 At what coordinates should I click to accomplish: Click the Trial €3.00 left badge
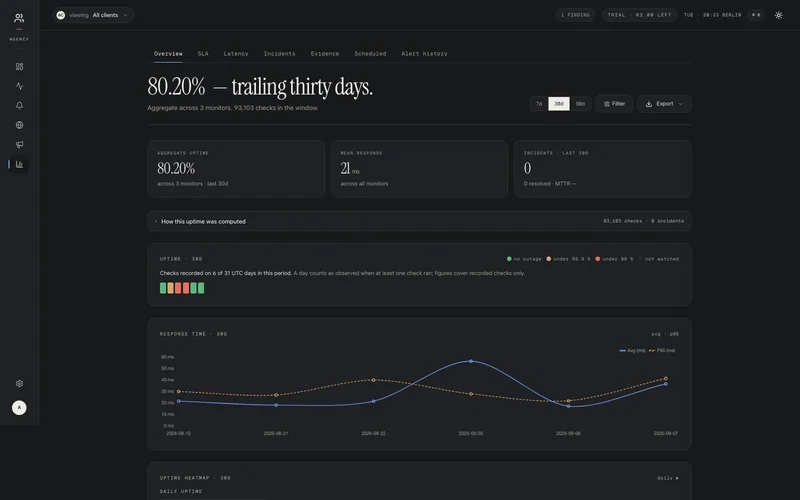[639, 15]
